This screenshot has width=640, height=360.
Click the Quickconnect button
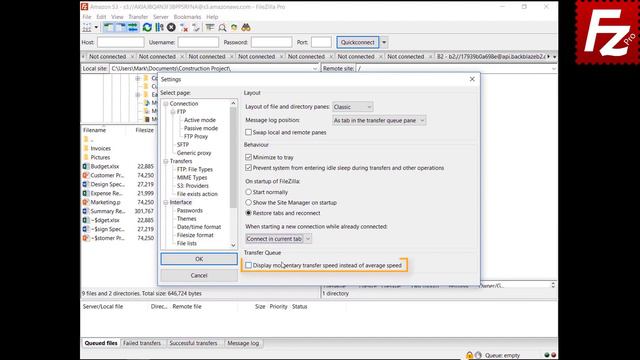[x=358, y=42]
